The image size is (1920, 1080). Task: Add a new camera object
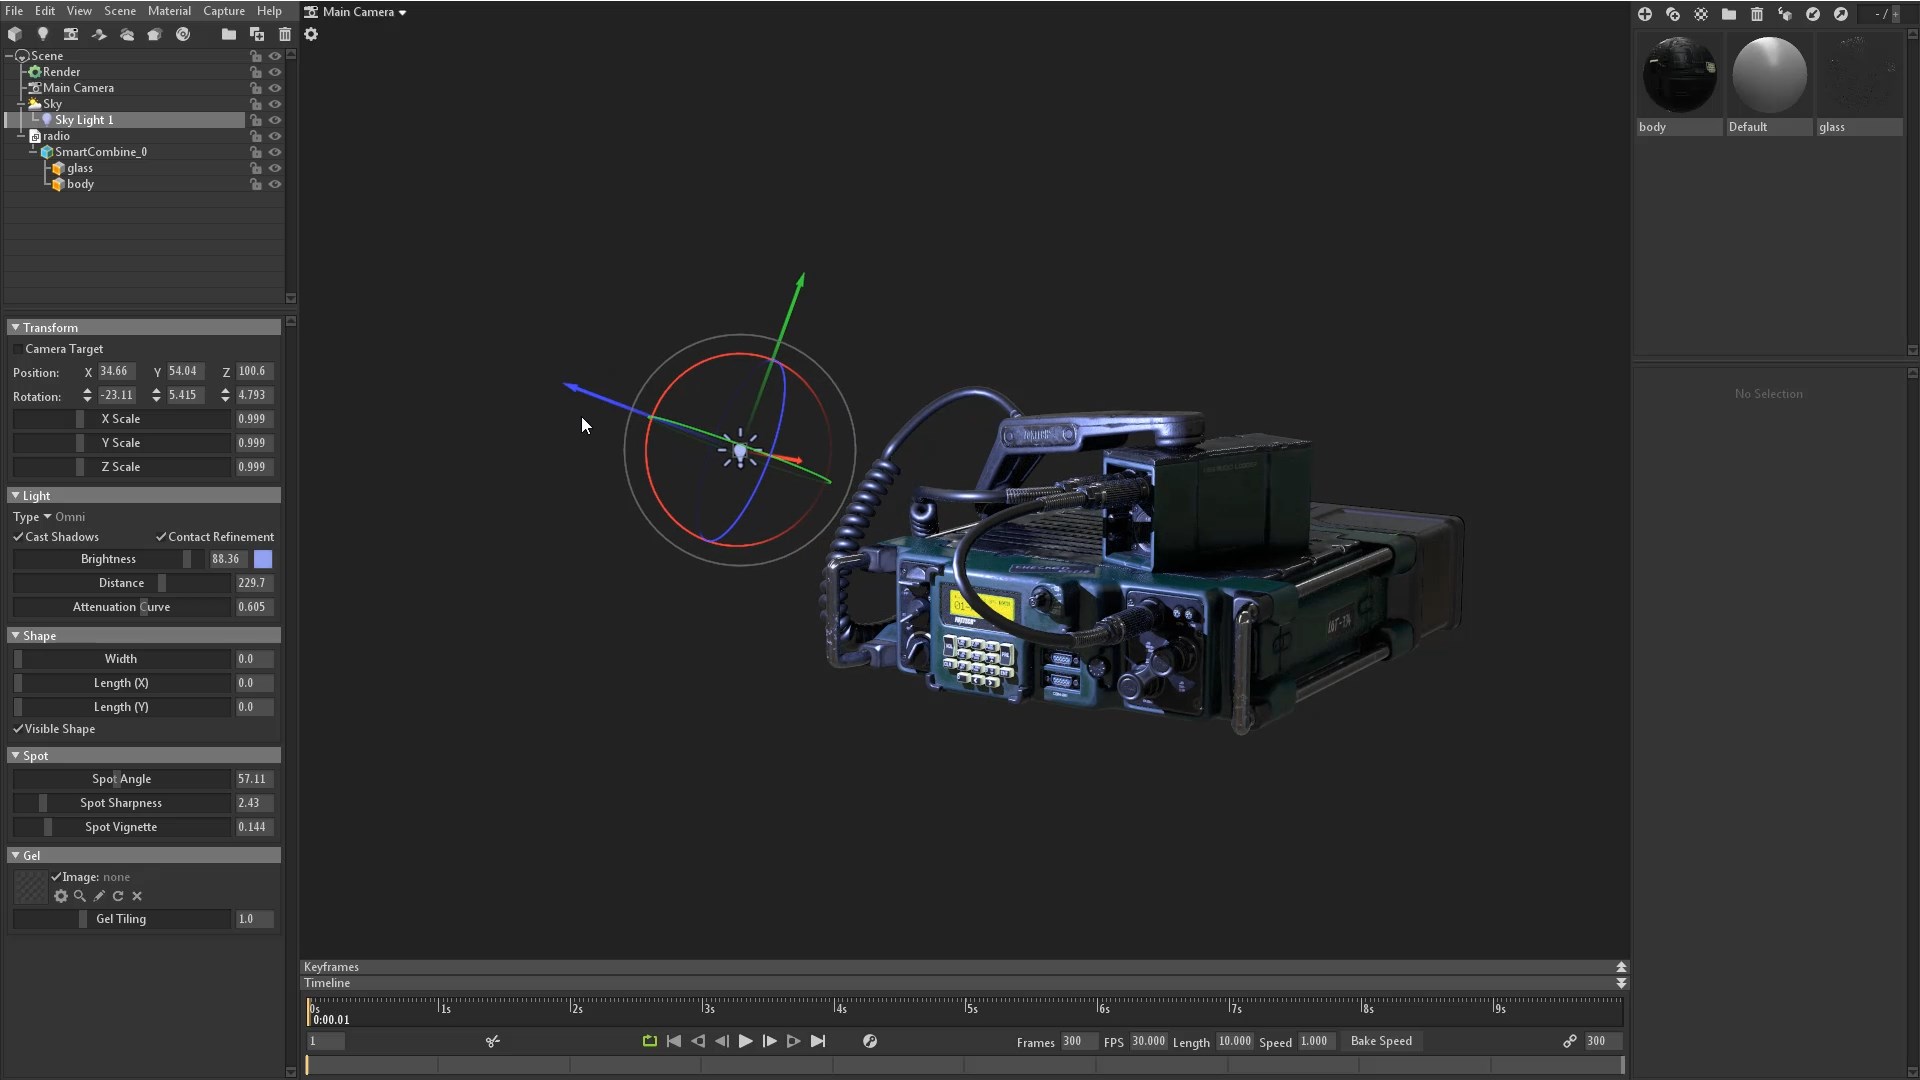[x=71, y=34]
